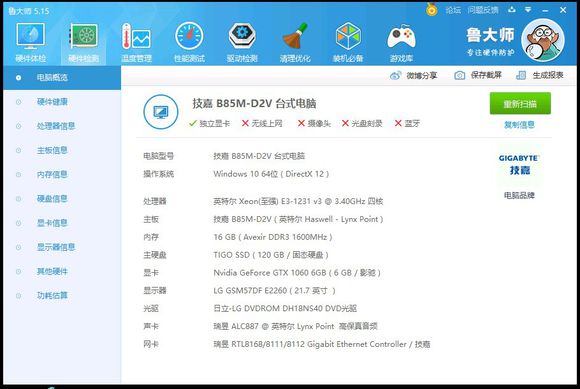Click the GIGABYTE 技嘉 brand logo
This screenshot has height=389, width=580.
tap(519, 165)
